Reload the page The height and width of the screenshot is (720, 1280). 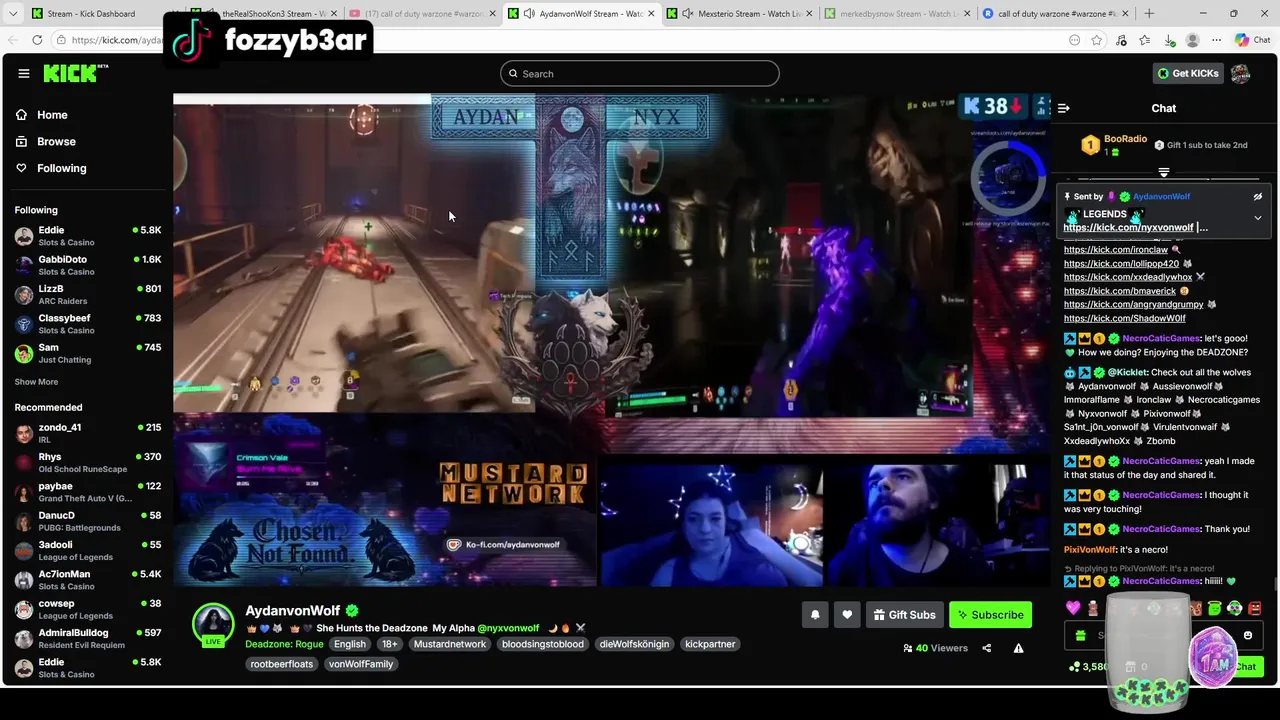click(37, 40)
